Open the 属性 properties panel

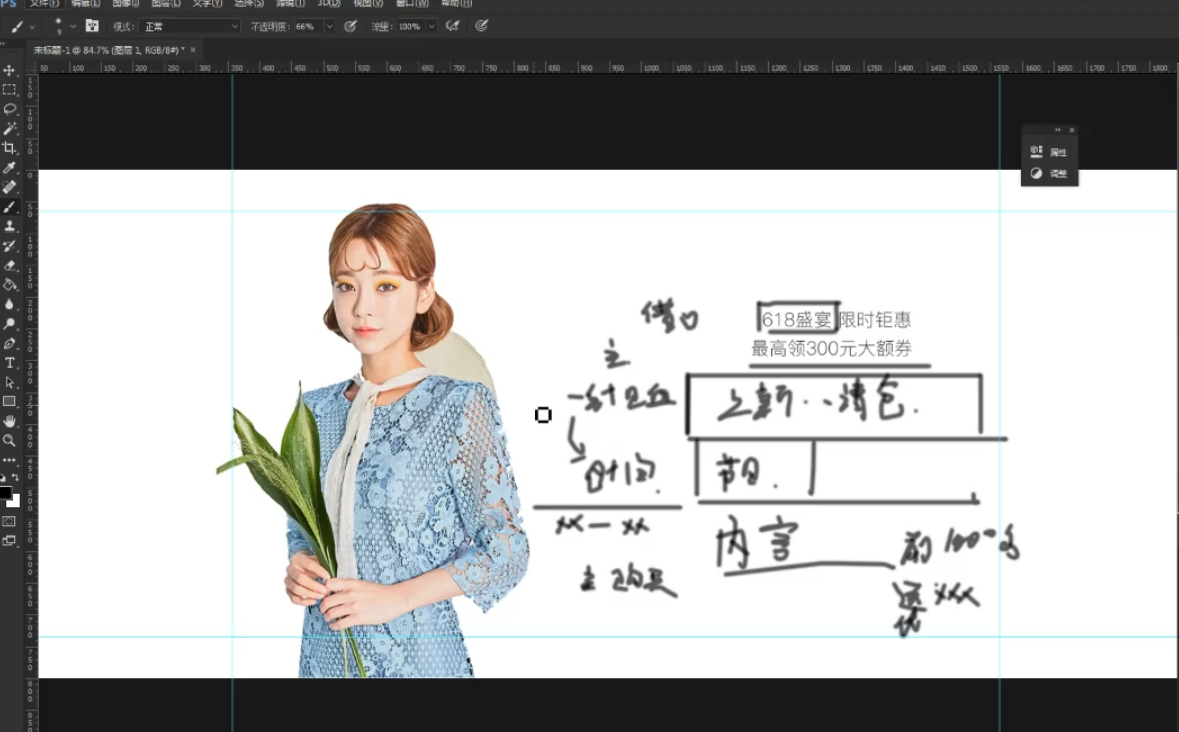coord(1049,153)
